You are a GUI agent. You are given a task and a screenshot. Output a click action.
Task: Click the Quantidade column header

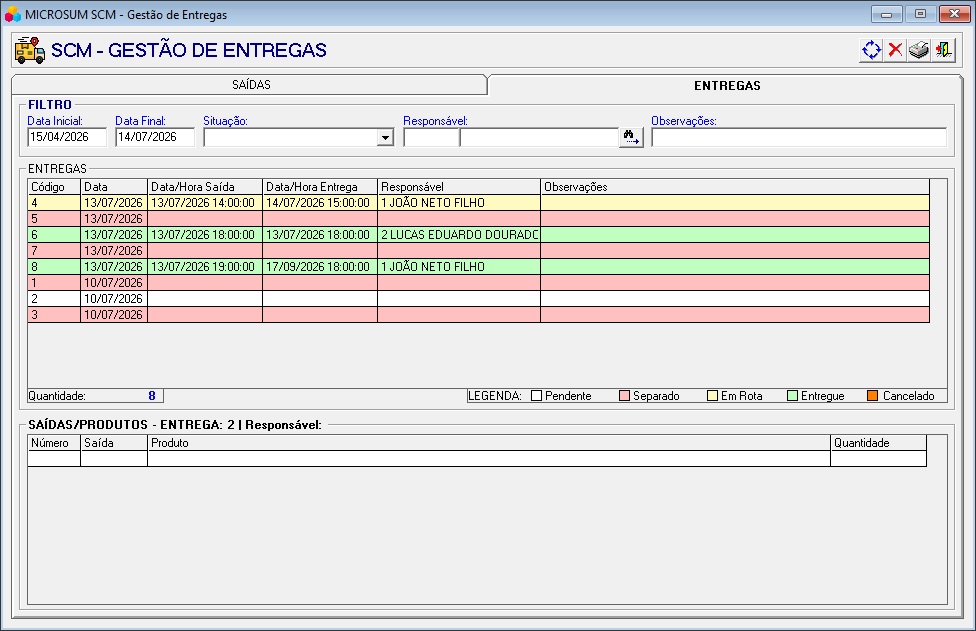pos(878,443)
